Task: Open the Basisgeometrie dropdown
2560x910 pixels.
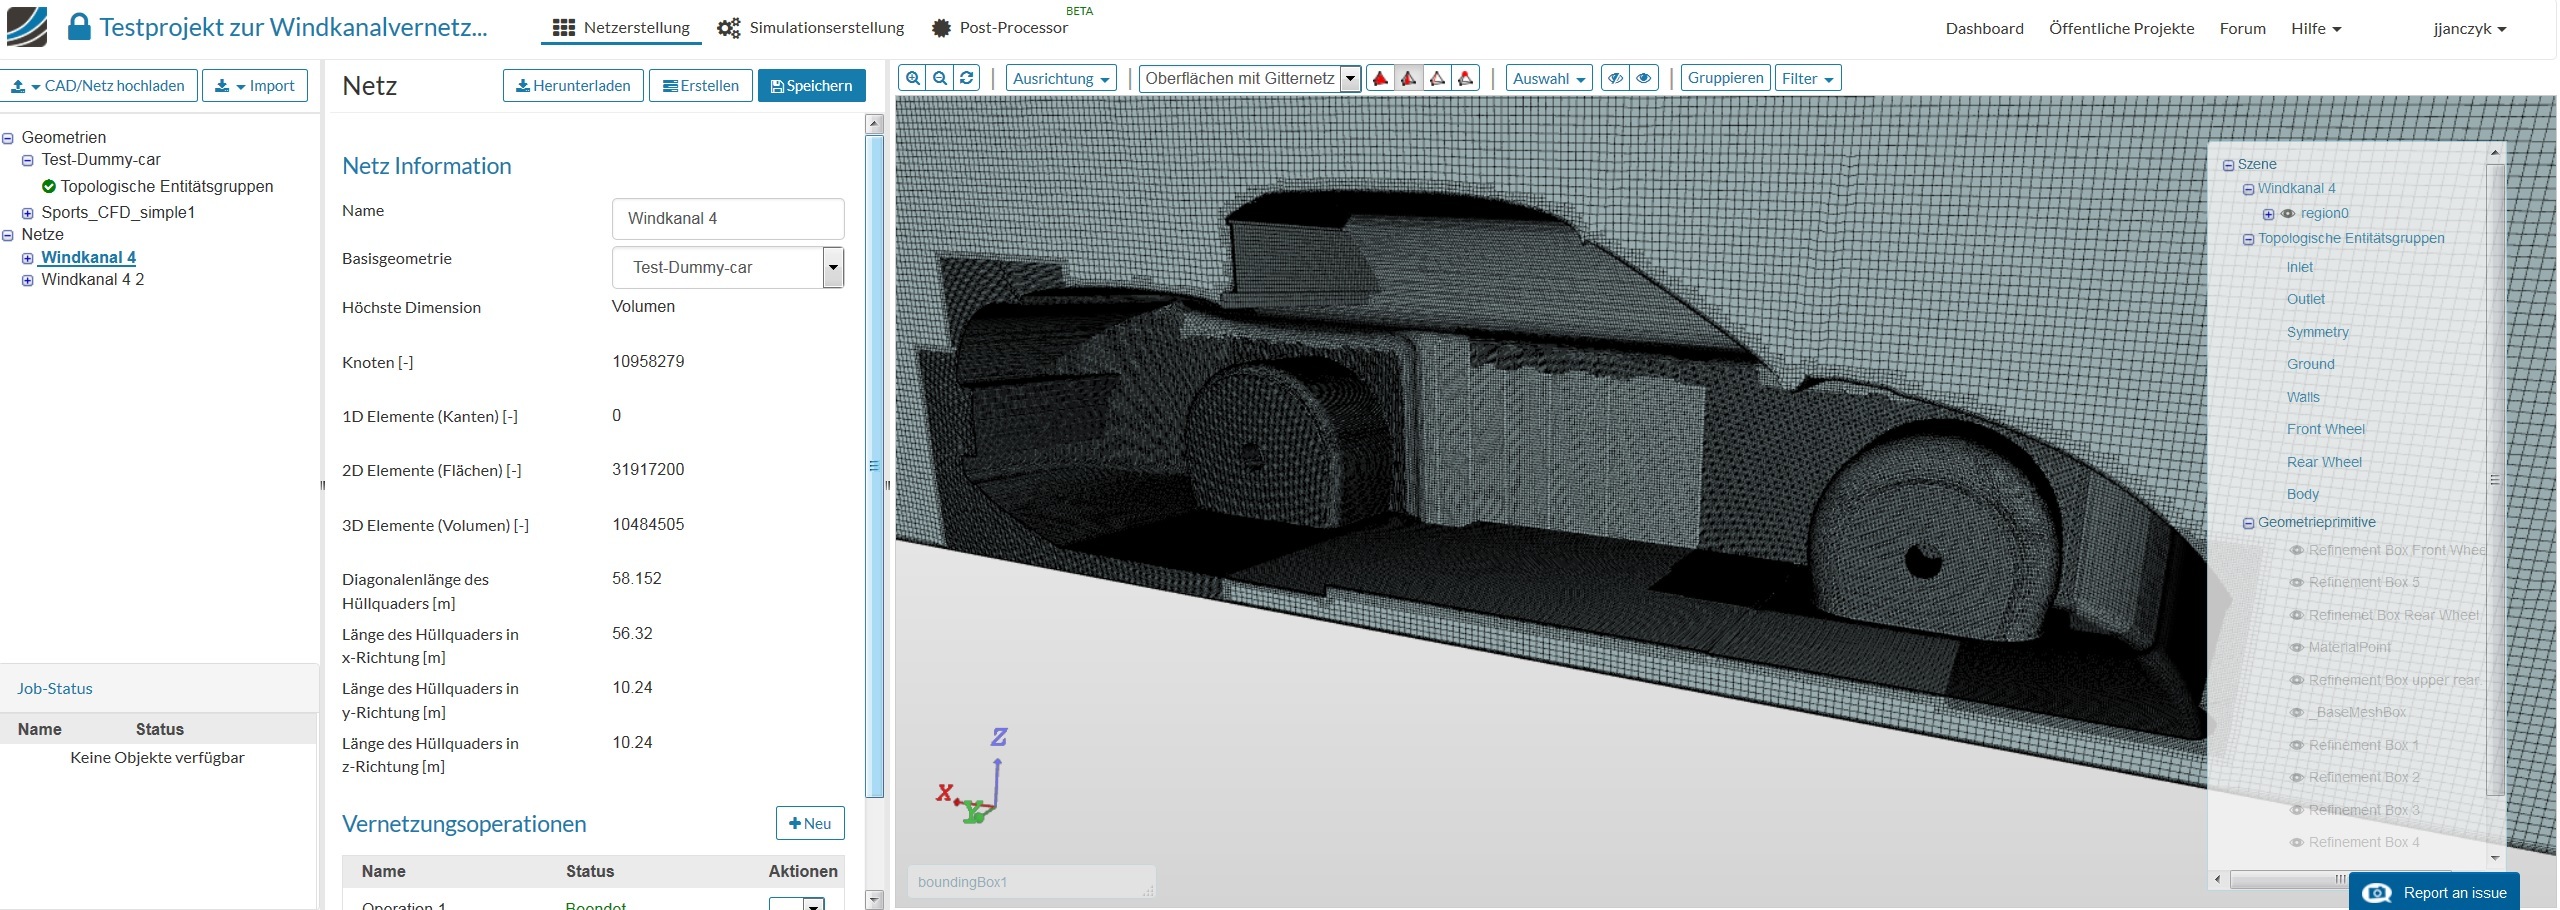Action: point(832,267)
